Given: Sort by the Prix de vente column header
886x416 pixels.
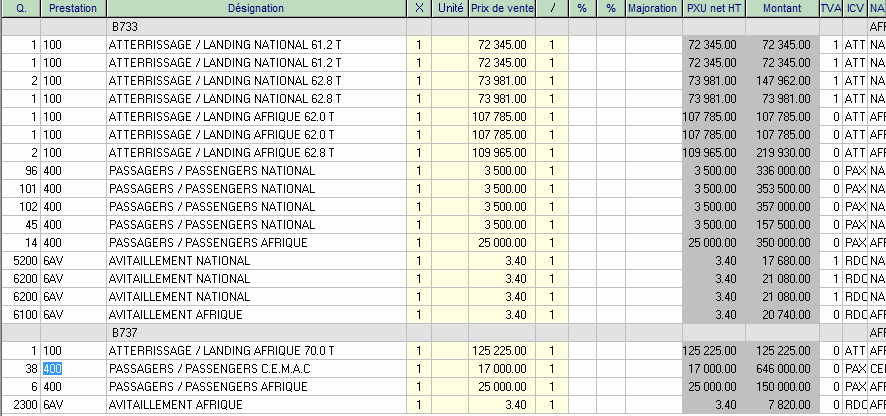Looking at the screenshot, I should click(x=499, y=8).
